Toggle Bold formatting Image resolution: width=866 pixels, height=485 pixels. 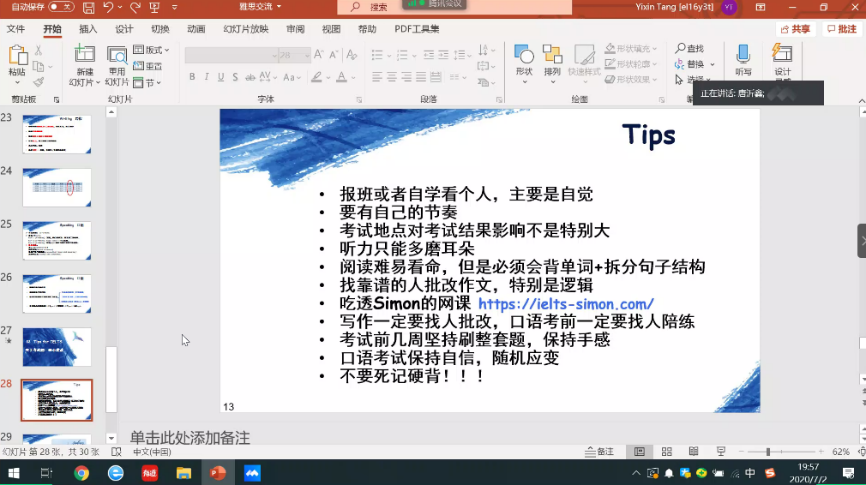[x=192, y=77]
